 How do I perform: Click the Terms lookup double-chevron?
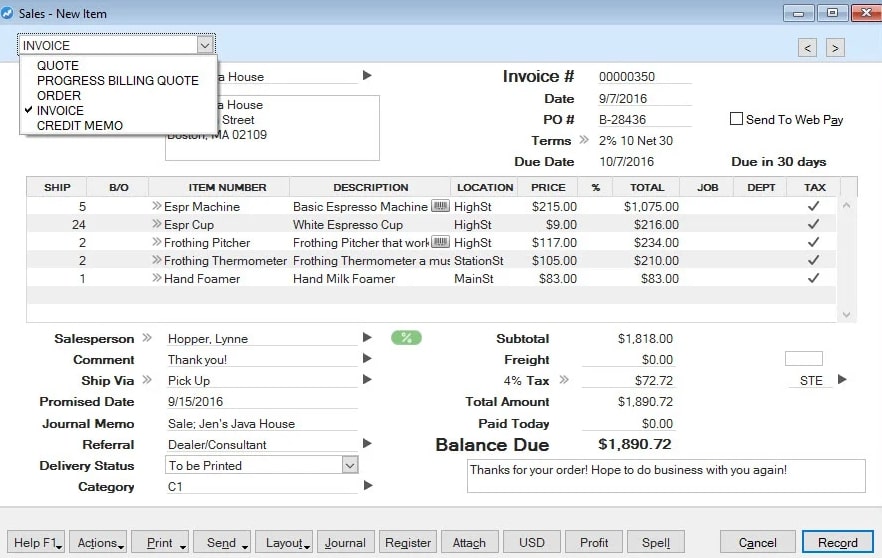click(584, 140)
